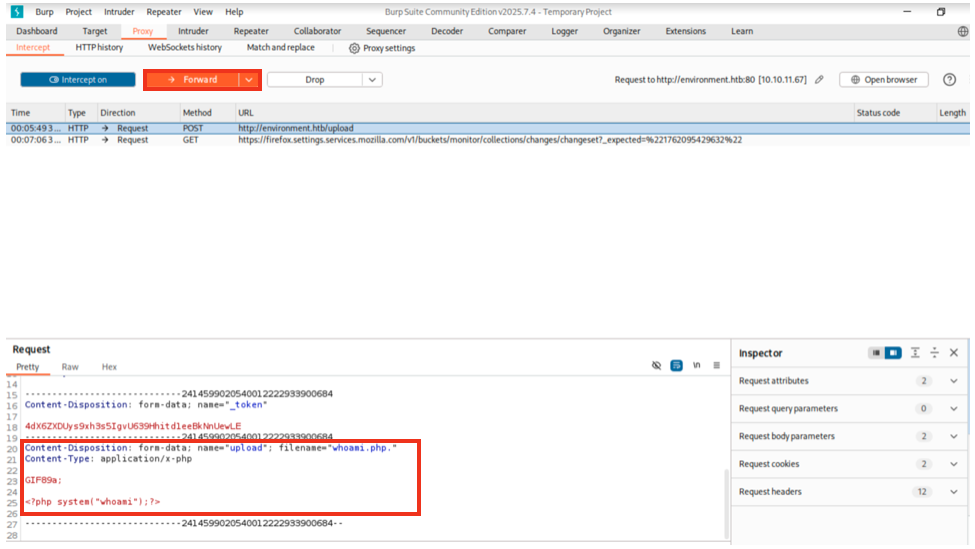The image size is (975, 549).
Task: Open the Project menu
Action: tap(78, 12)
